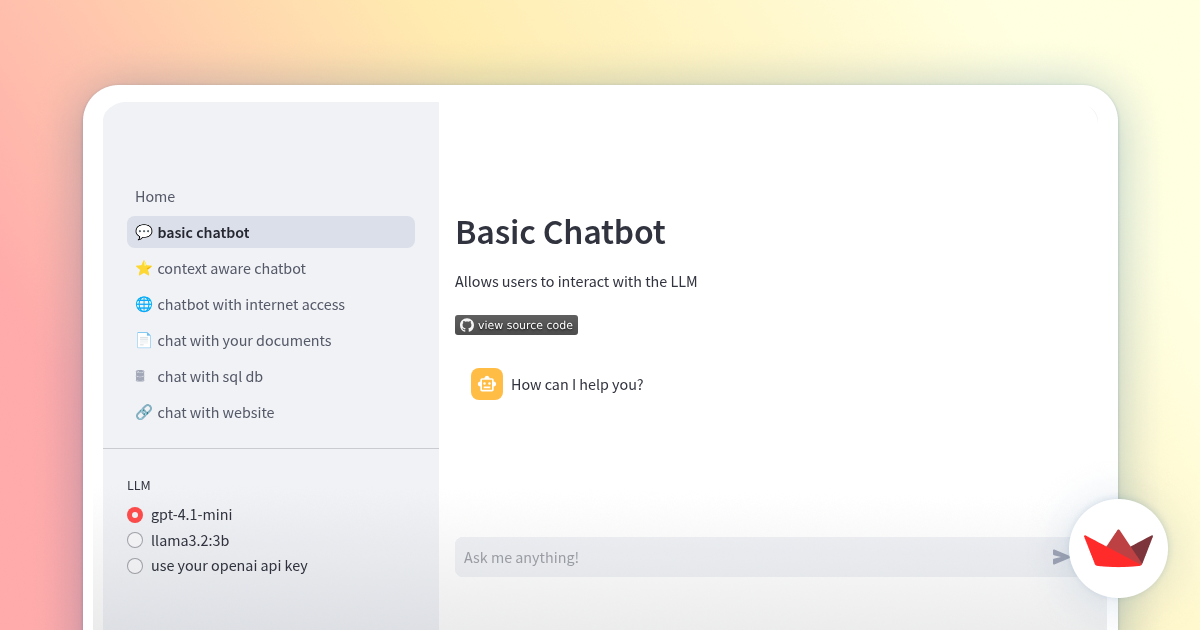This screenshot has height=630, width=1200.
Task: Open chat with website page
Action: tap(271, 412)
